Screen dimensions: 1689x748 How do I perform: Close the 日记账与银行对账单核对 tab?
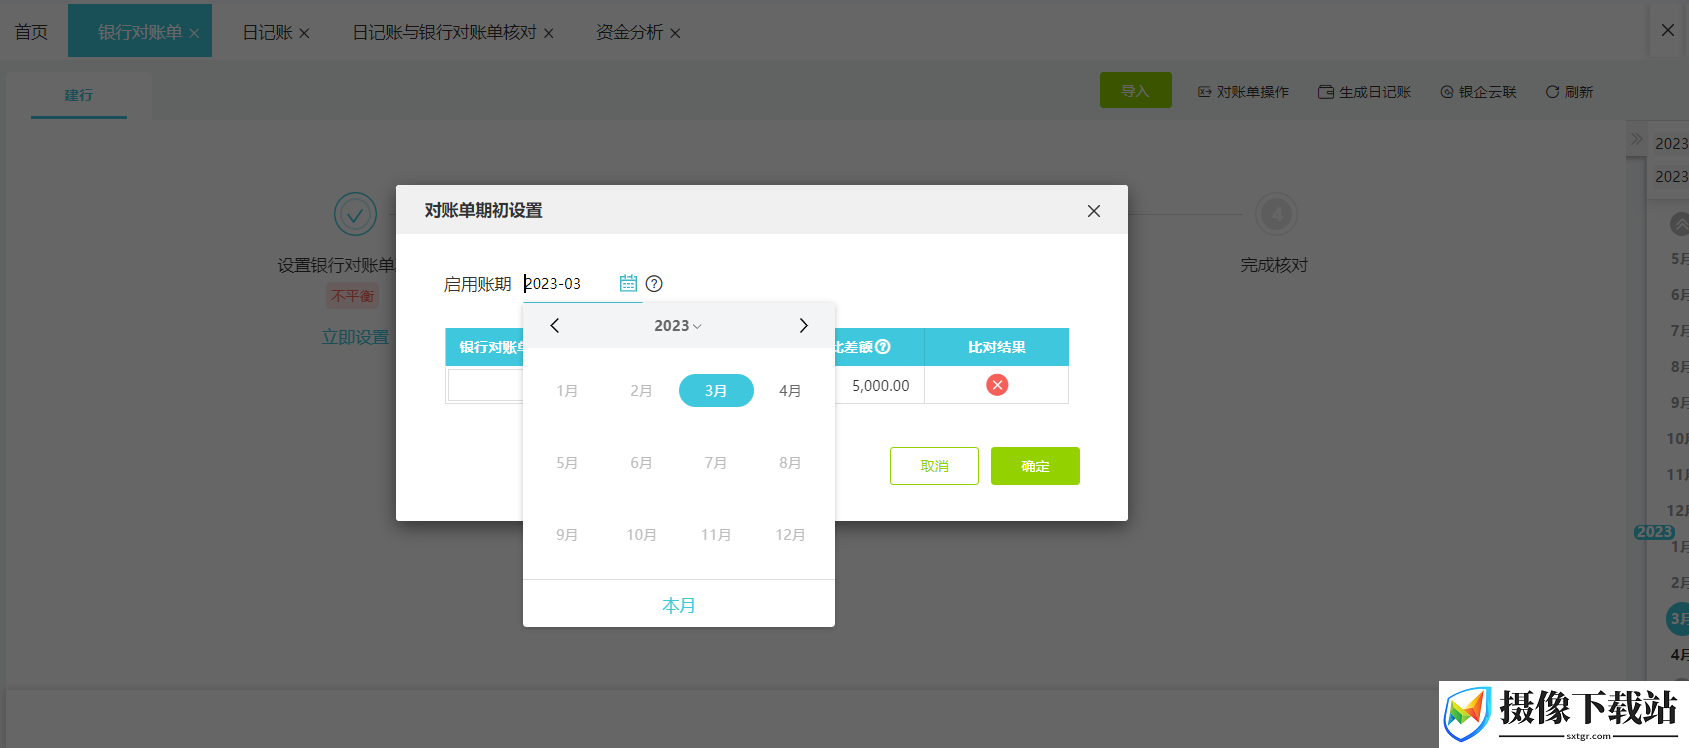[548, 34]
